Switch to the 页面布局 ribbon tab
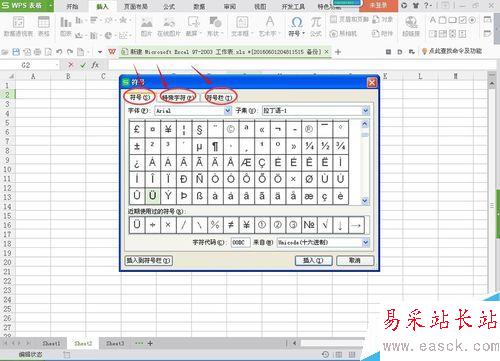This screenshot has width=500, height=361. click(x=136, y=6)
